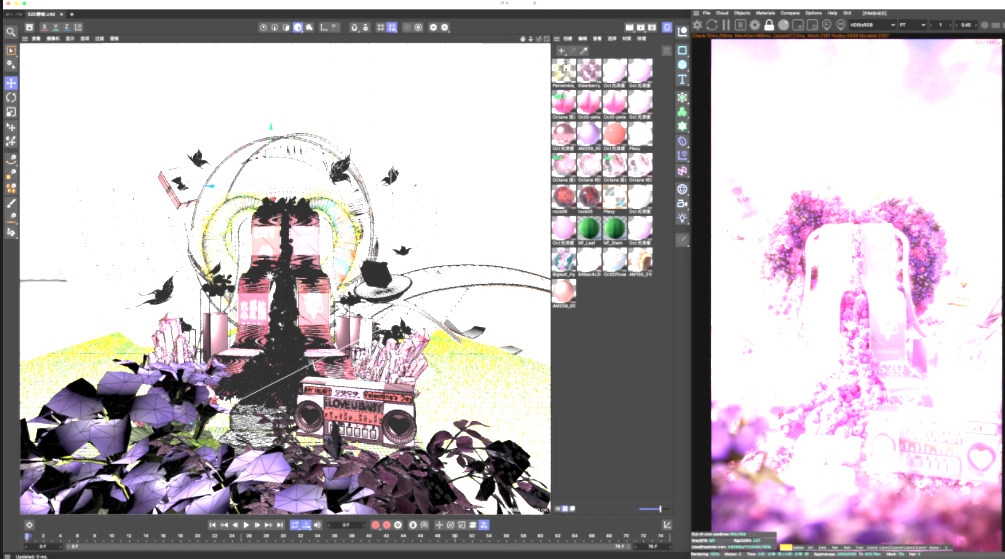This screenshot has height=559, width=1005.
Task: Click render to picture viewer clapper icon
Action: tap(640, 28)
